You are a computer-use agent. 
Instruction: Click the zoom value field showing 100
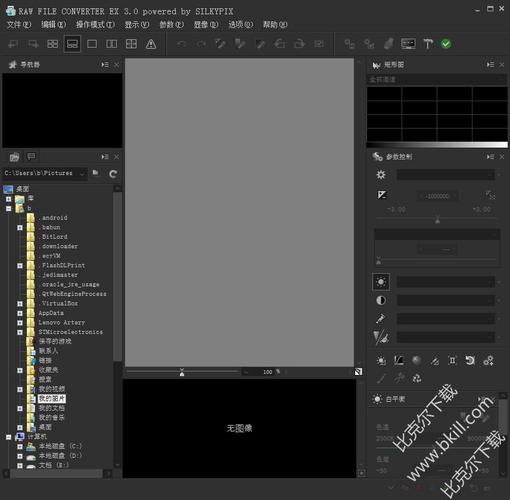[x=263, y=372]
